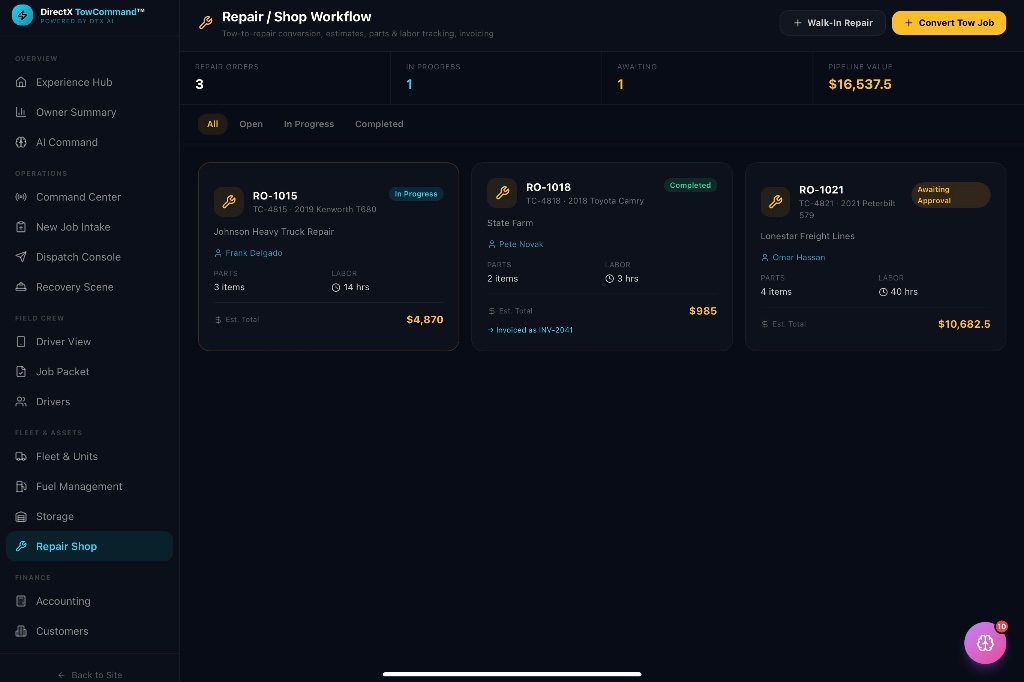The image size is (1024, 682).
Task: Click the Walk-In Repair button
Action: tap(833, 23)
